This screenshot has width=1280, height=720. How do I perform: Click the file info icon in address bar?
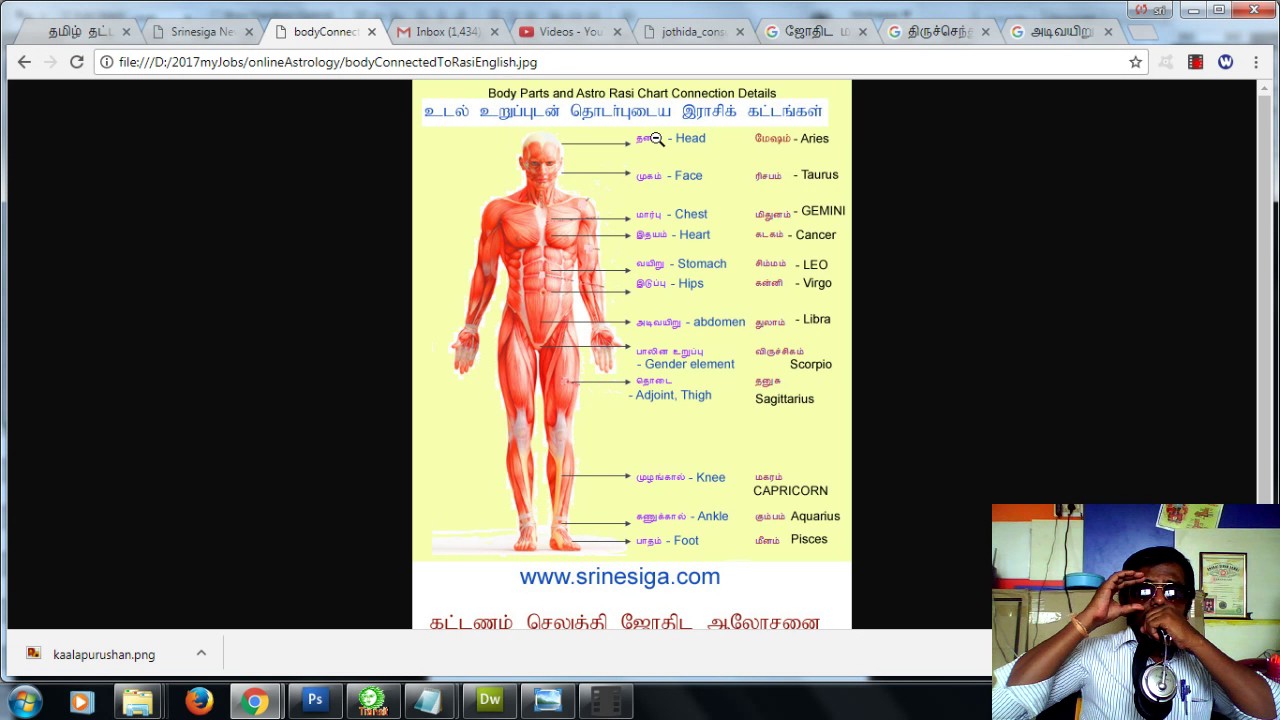pos(106,62)
